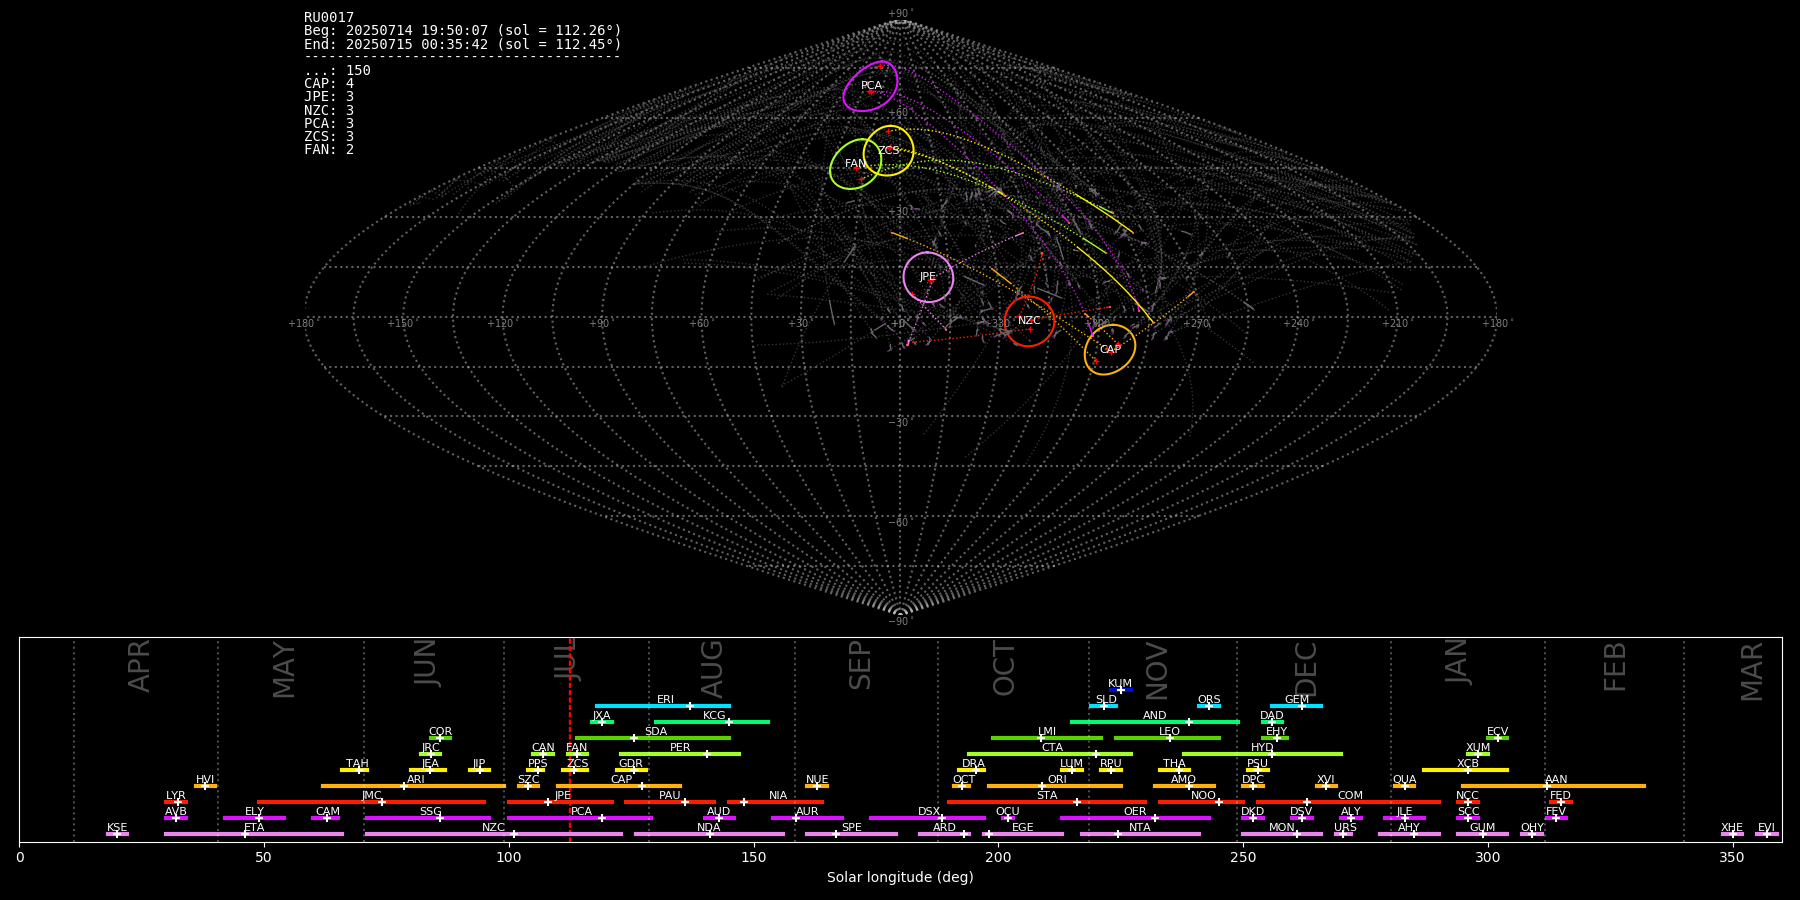1800x900 pixels.
Task: Select the KUM label above the timeline bars
Action: coord(1120,683)
